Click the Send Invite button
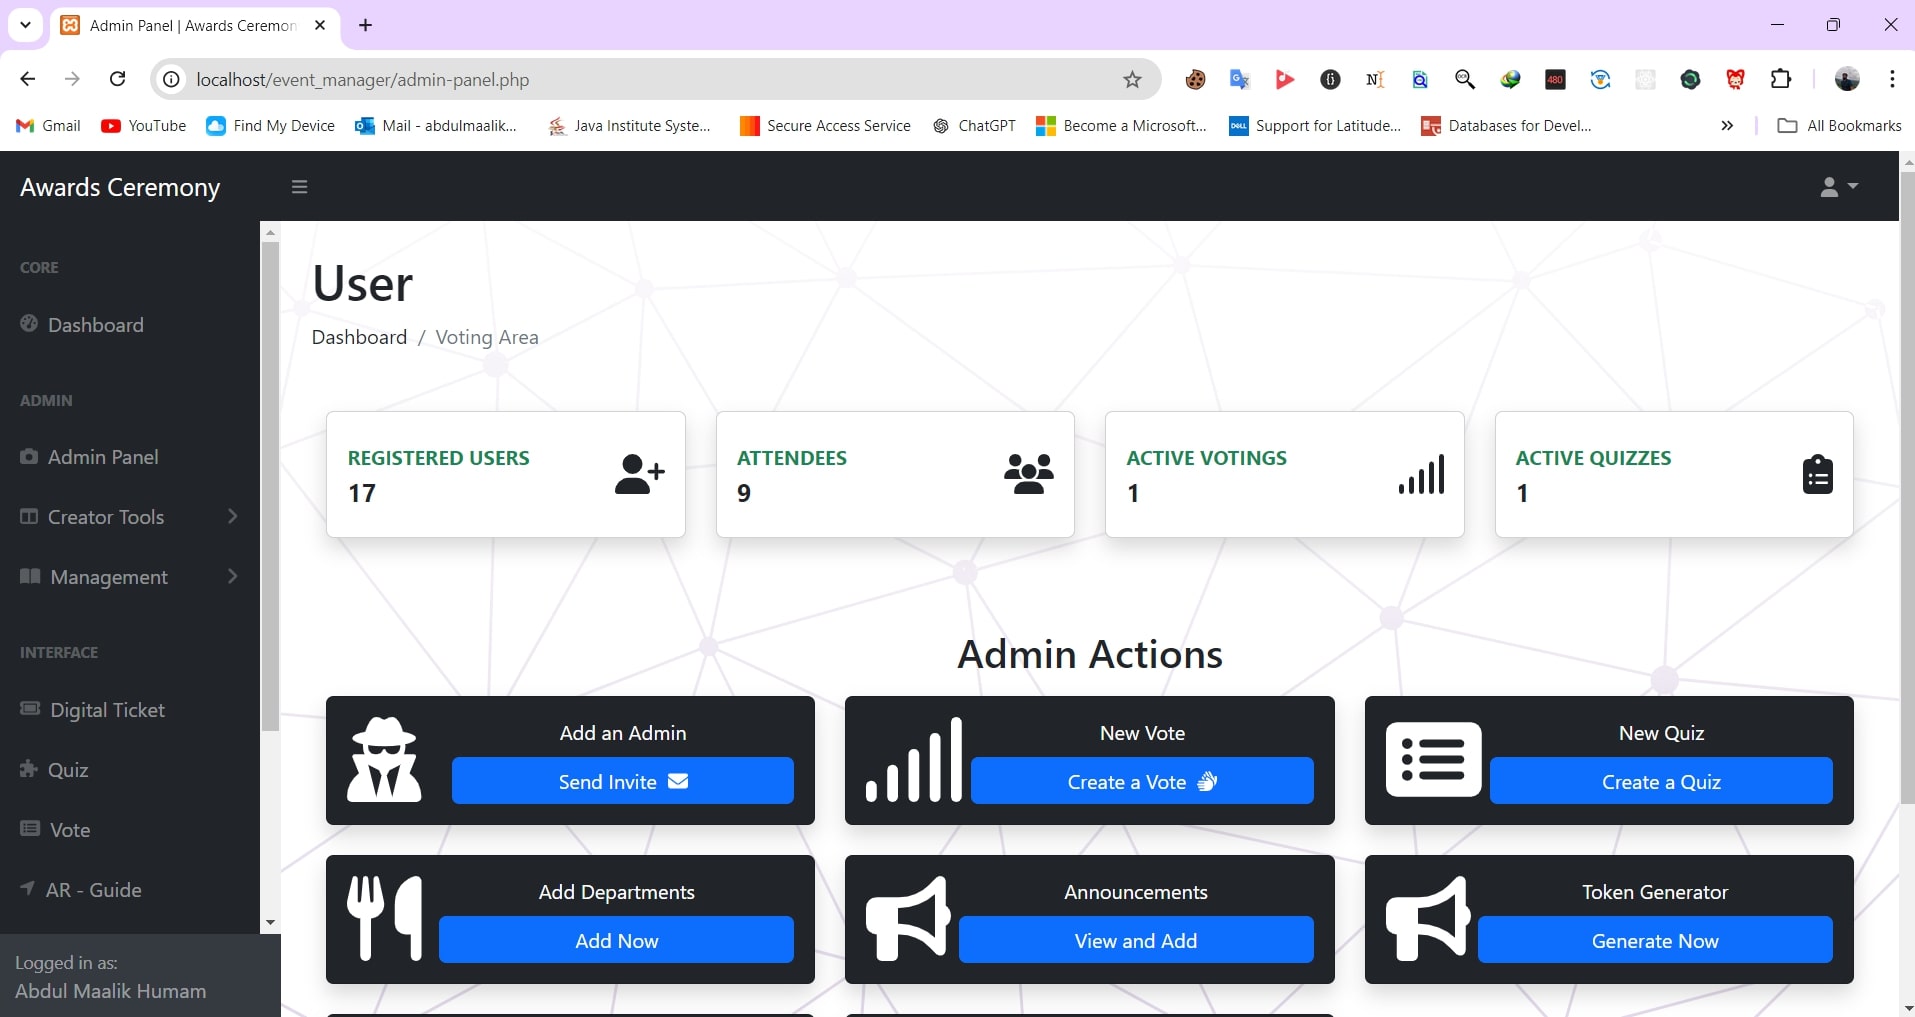This screenshot has width=1915, height=1017. [622, 781]
